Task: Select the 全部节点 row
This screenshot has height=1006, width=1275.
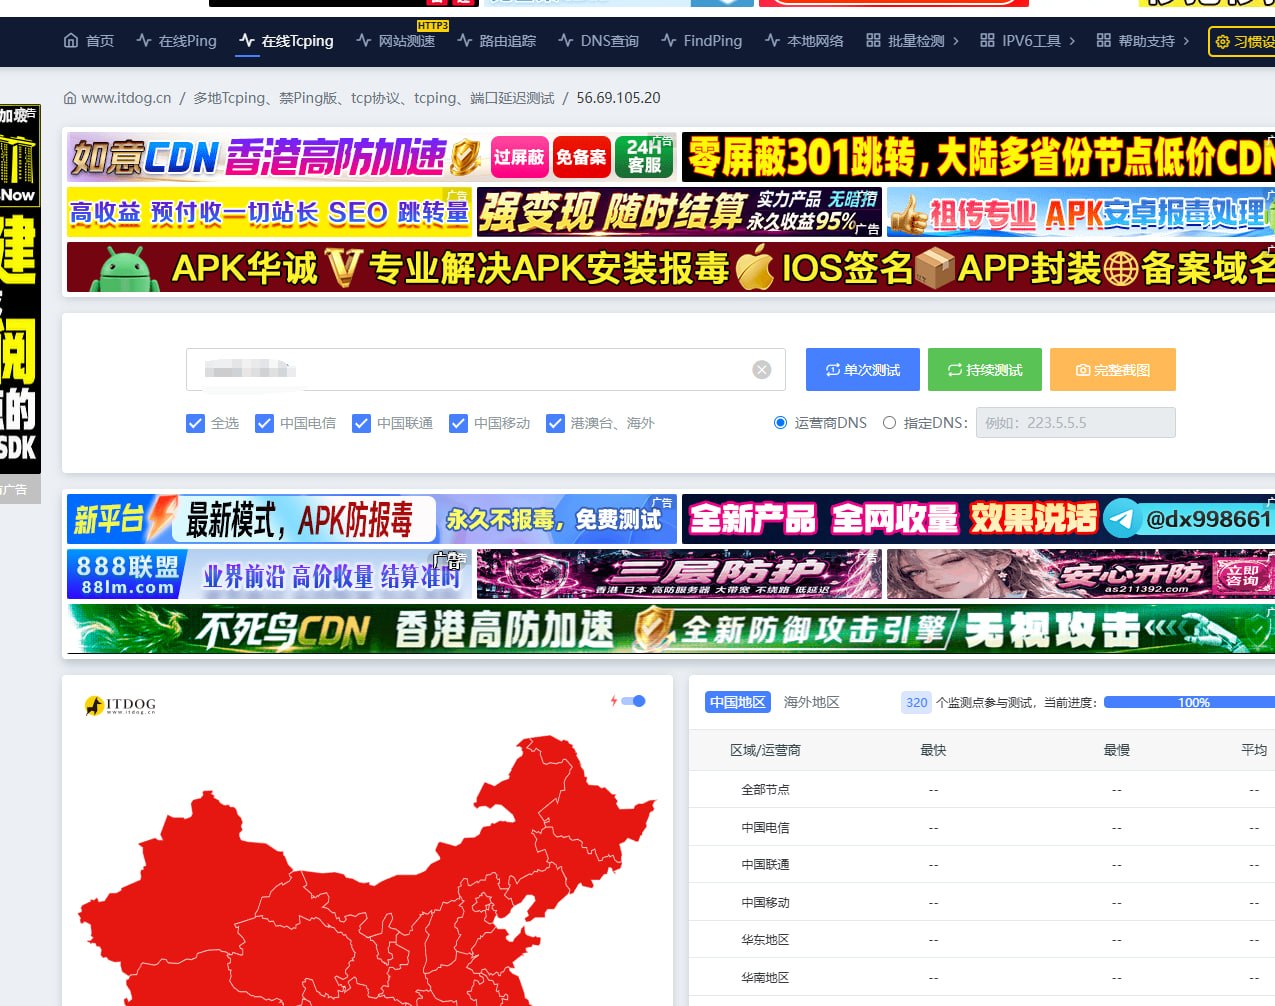Action: (x=982, y=789)
